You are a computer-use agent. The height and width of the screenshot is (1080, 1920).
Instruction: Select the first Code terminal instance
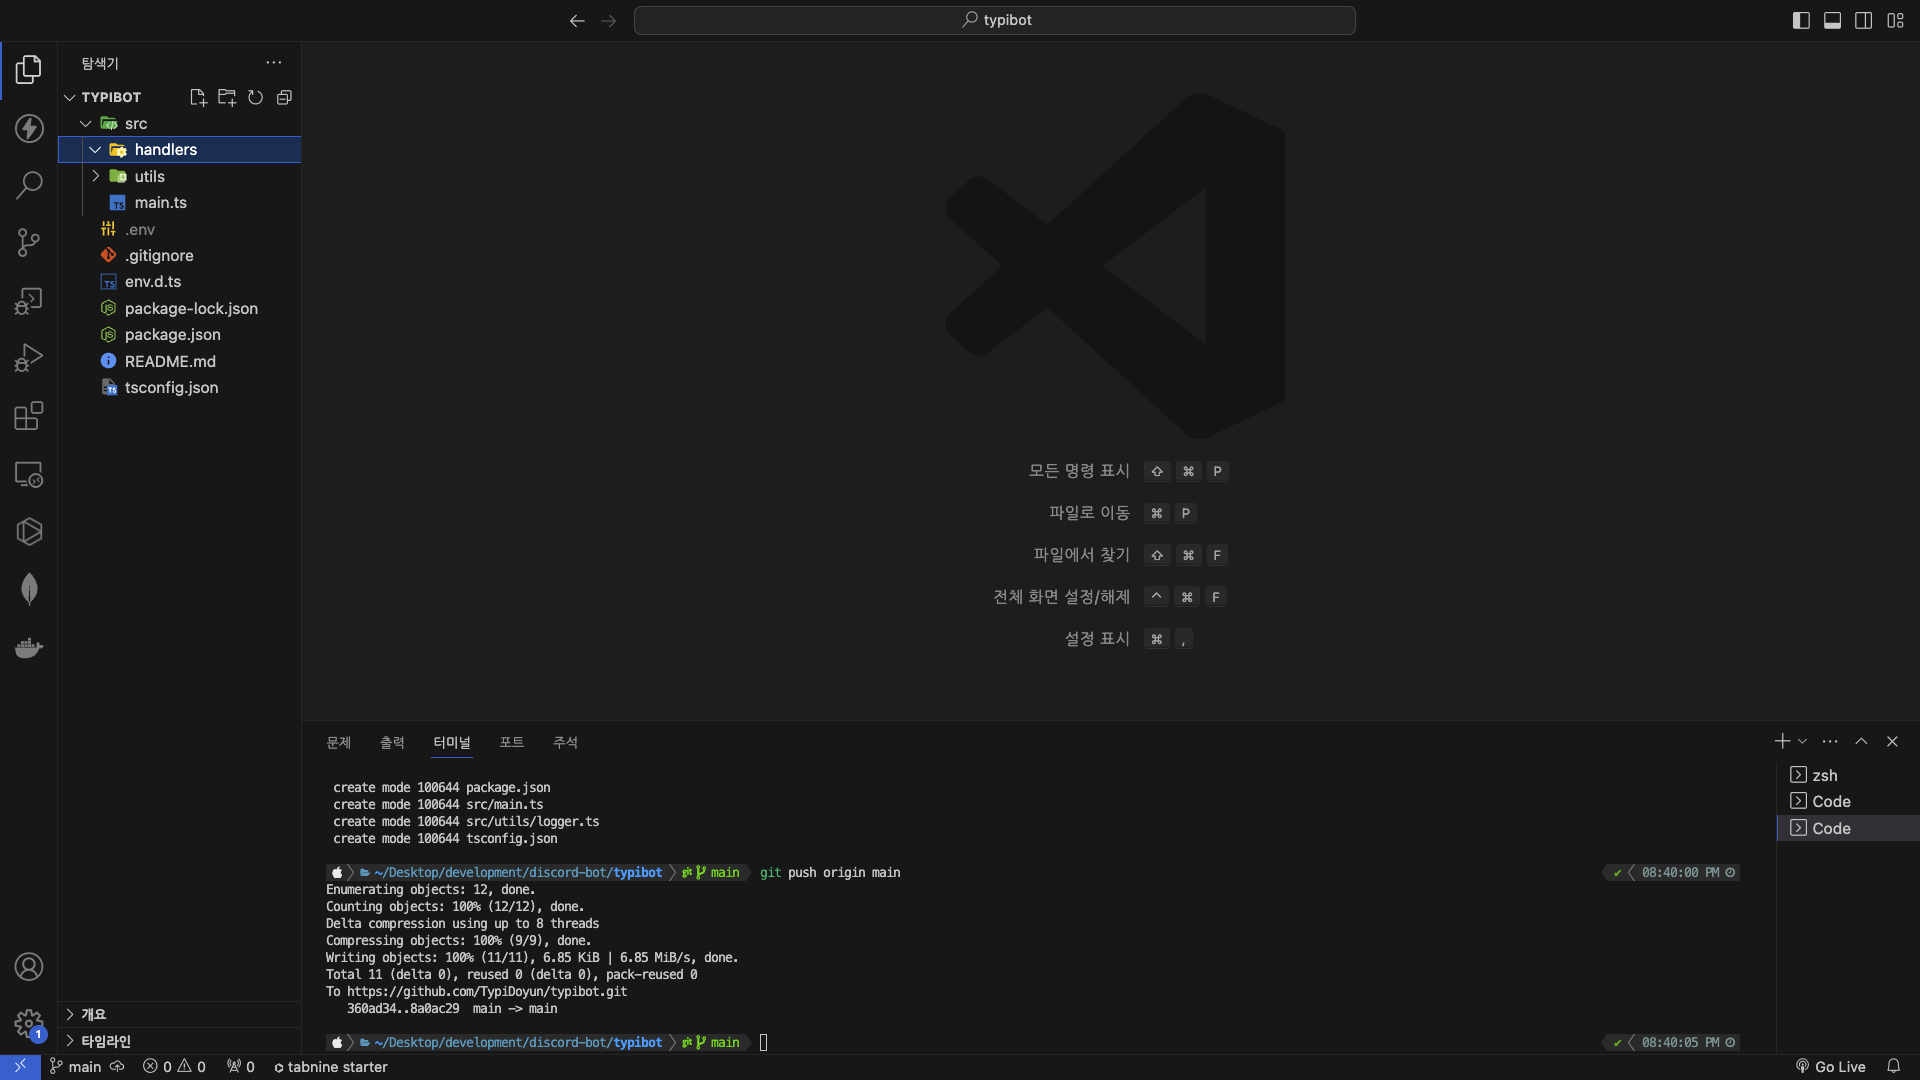(1848, 801)
